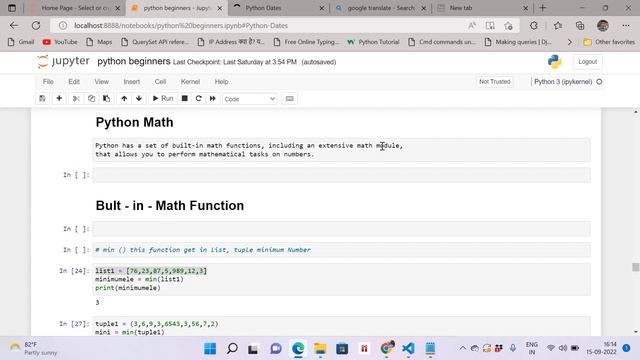Open the browser extensions icon
The height and width of the screenshot is (360, 640).
pyautogui.click(x=534, y=25)
